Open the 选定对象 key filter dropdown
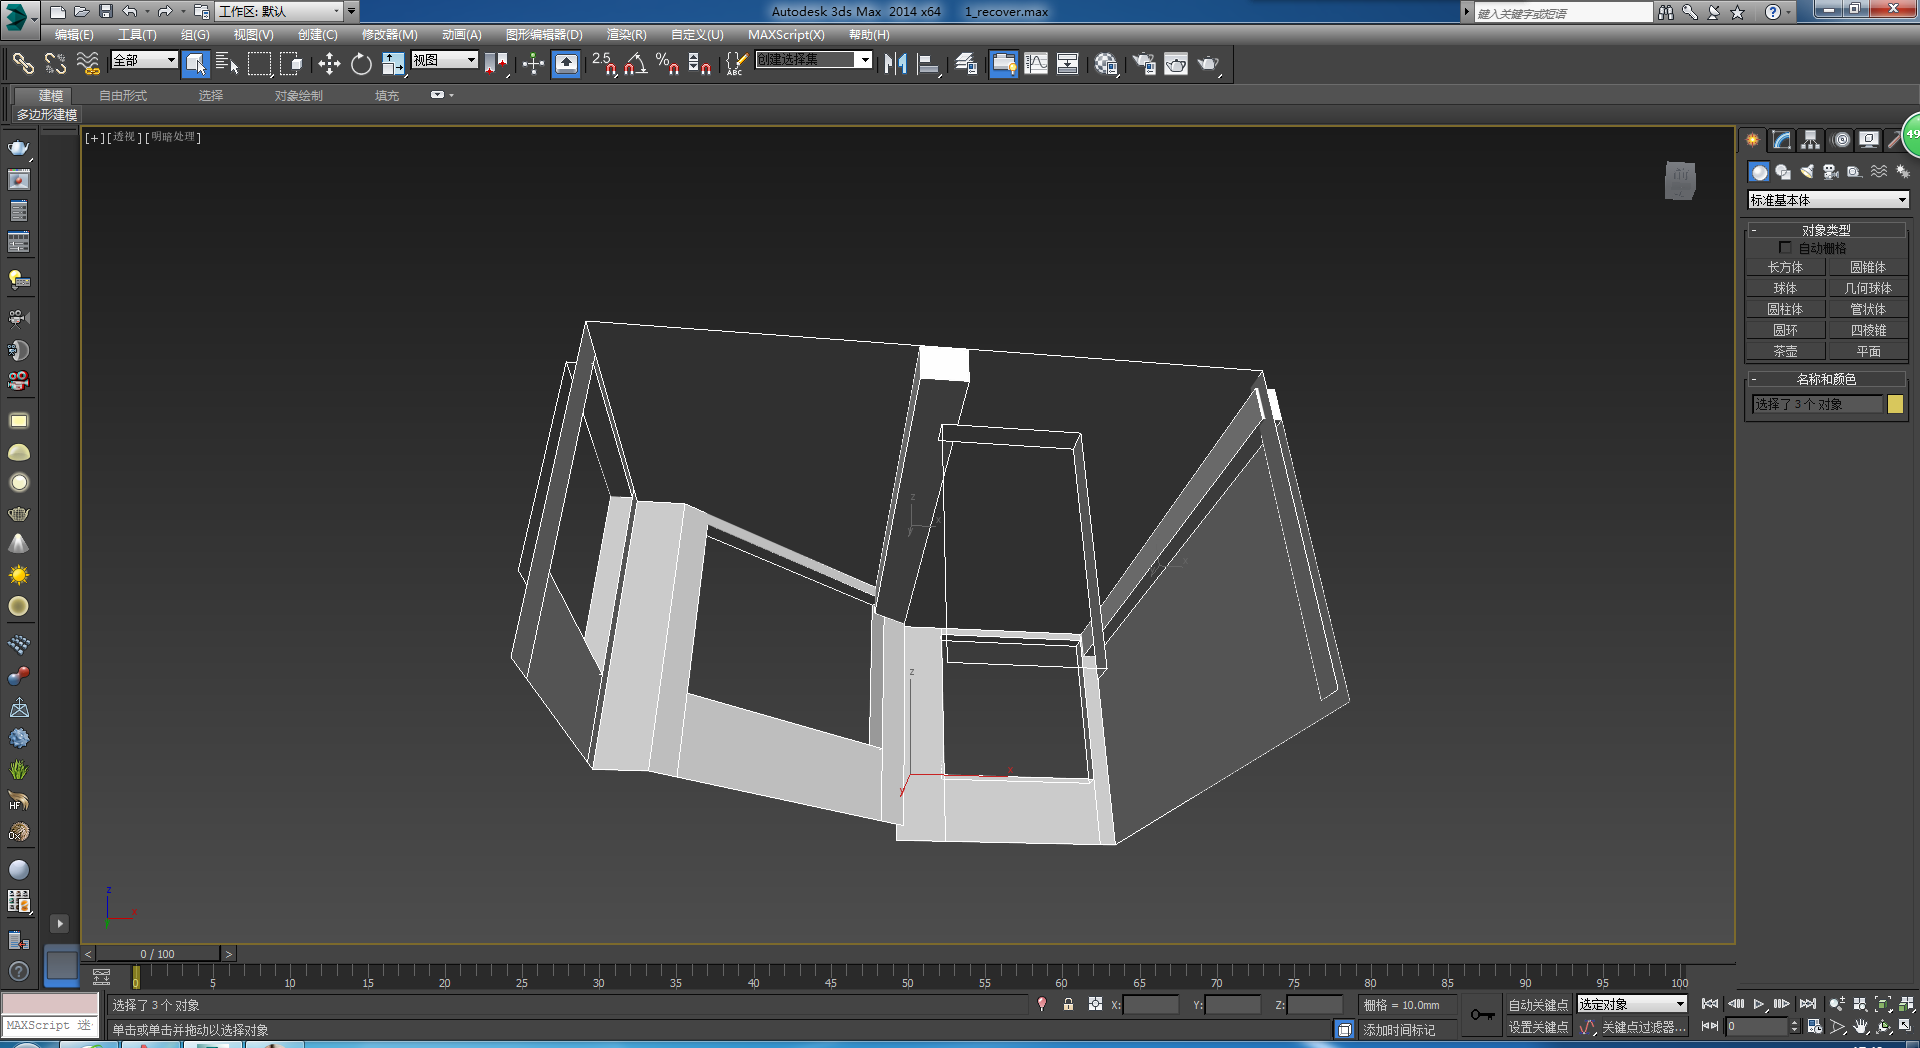The height and width of the screenshot is (1048, 1920). point(1632,1004)
